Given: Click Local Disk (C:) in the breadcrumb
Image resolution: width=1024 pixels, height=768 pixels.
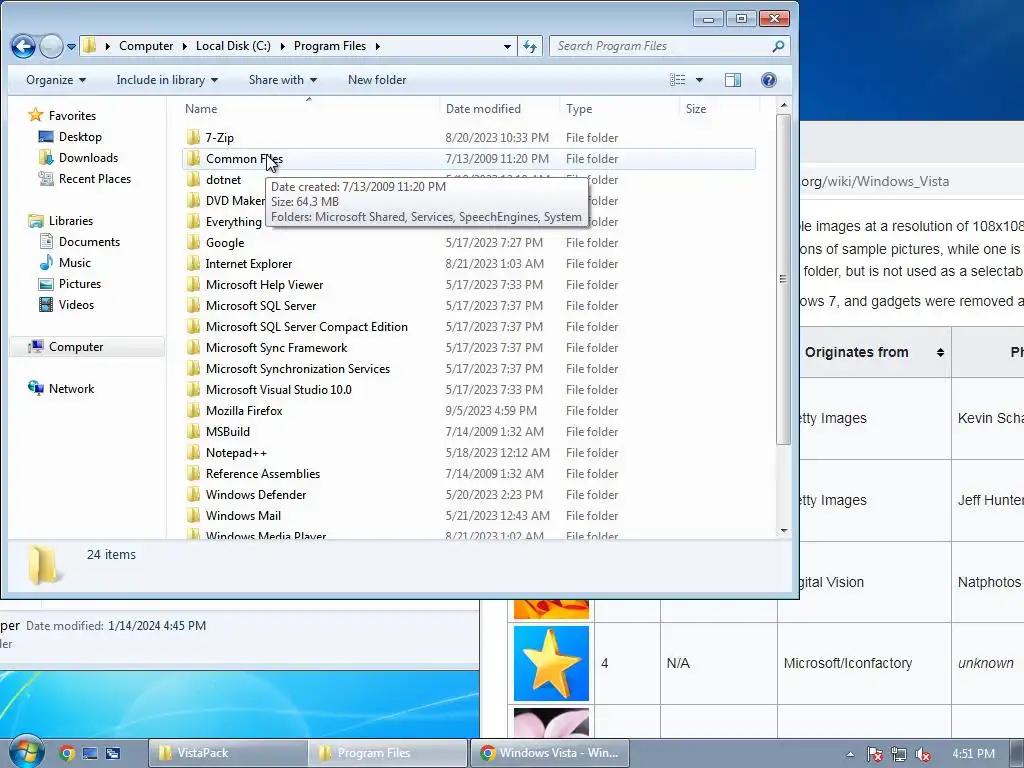Looking at the screenshot, I should click(x=233, y=46).
